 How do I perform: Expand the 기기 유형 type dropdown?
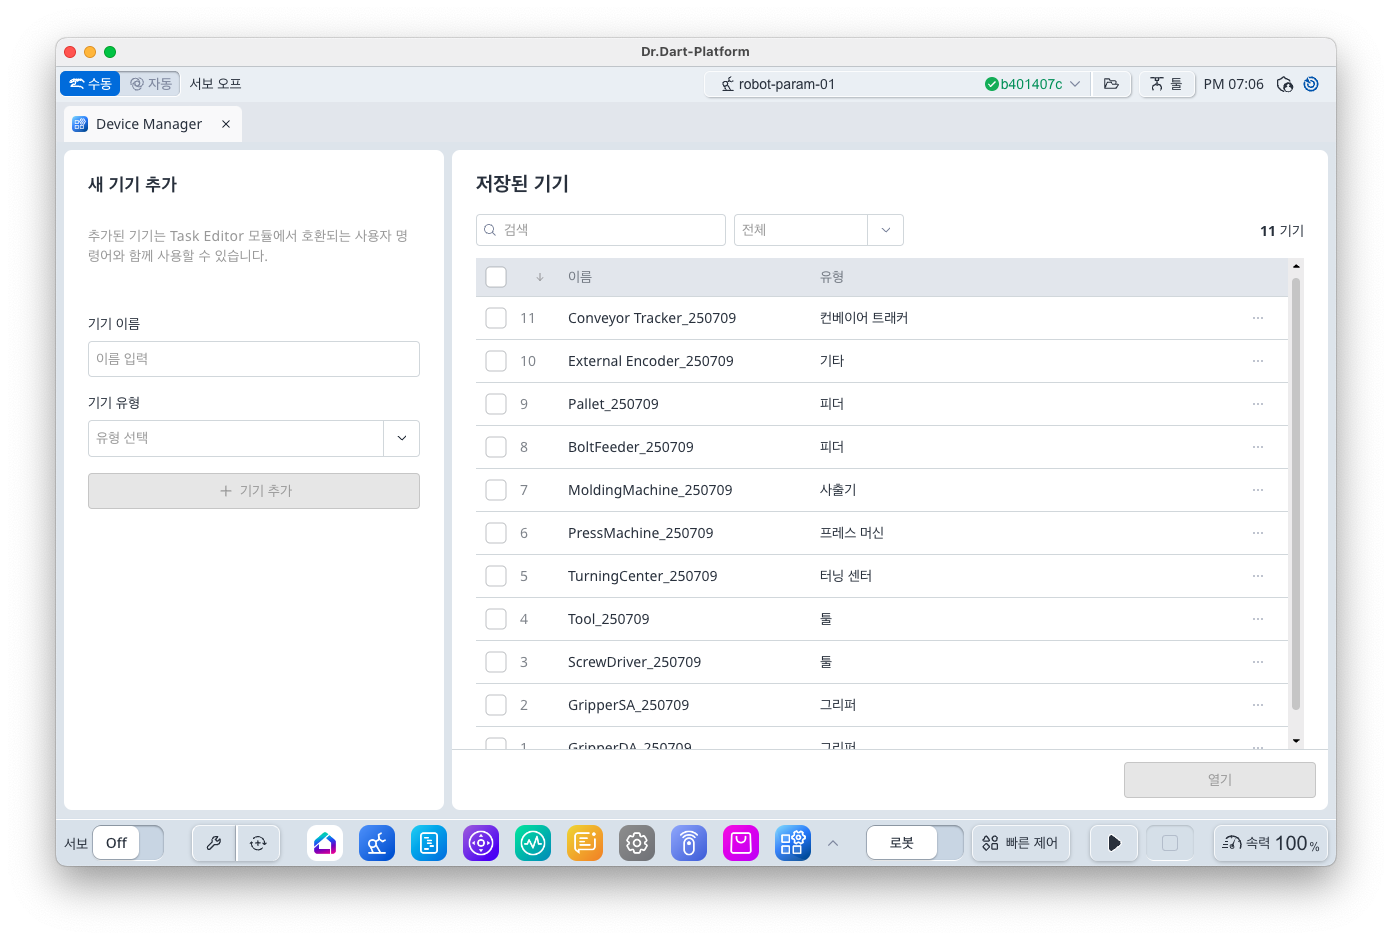[401, 438]
